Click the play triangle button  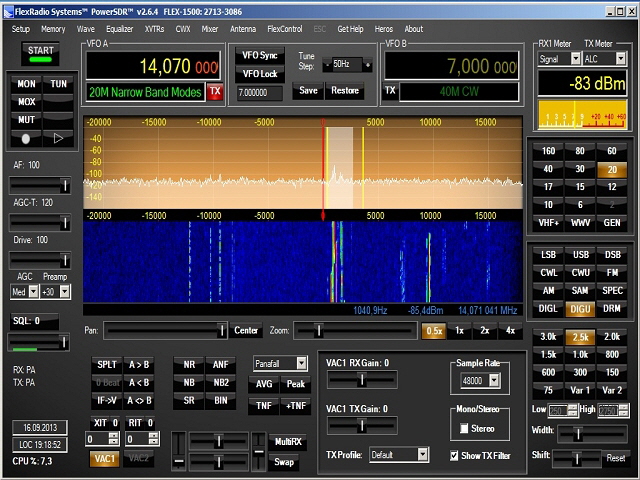click(x=58, y=139)
